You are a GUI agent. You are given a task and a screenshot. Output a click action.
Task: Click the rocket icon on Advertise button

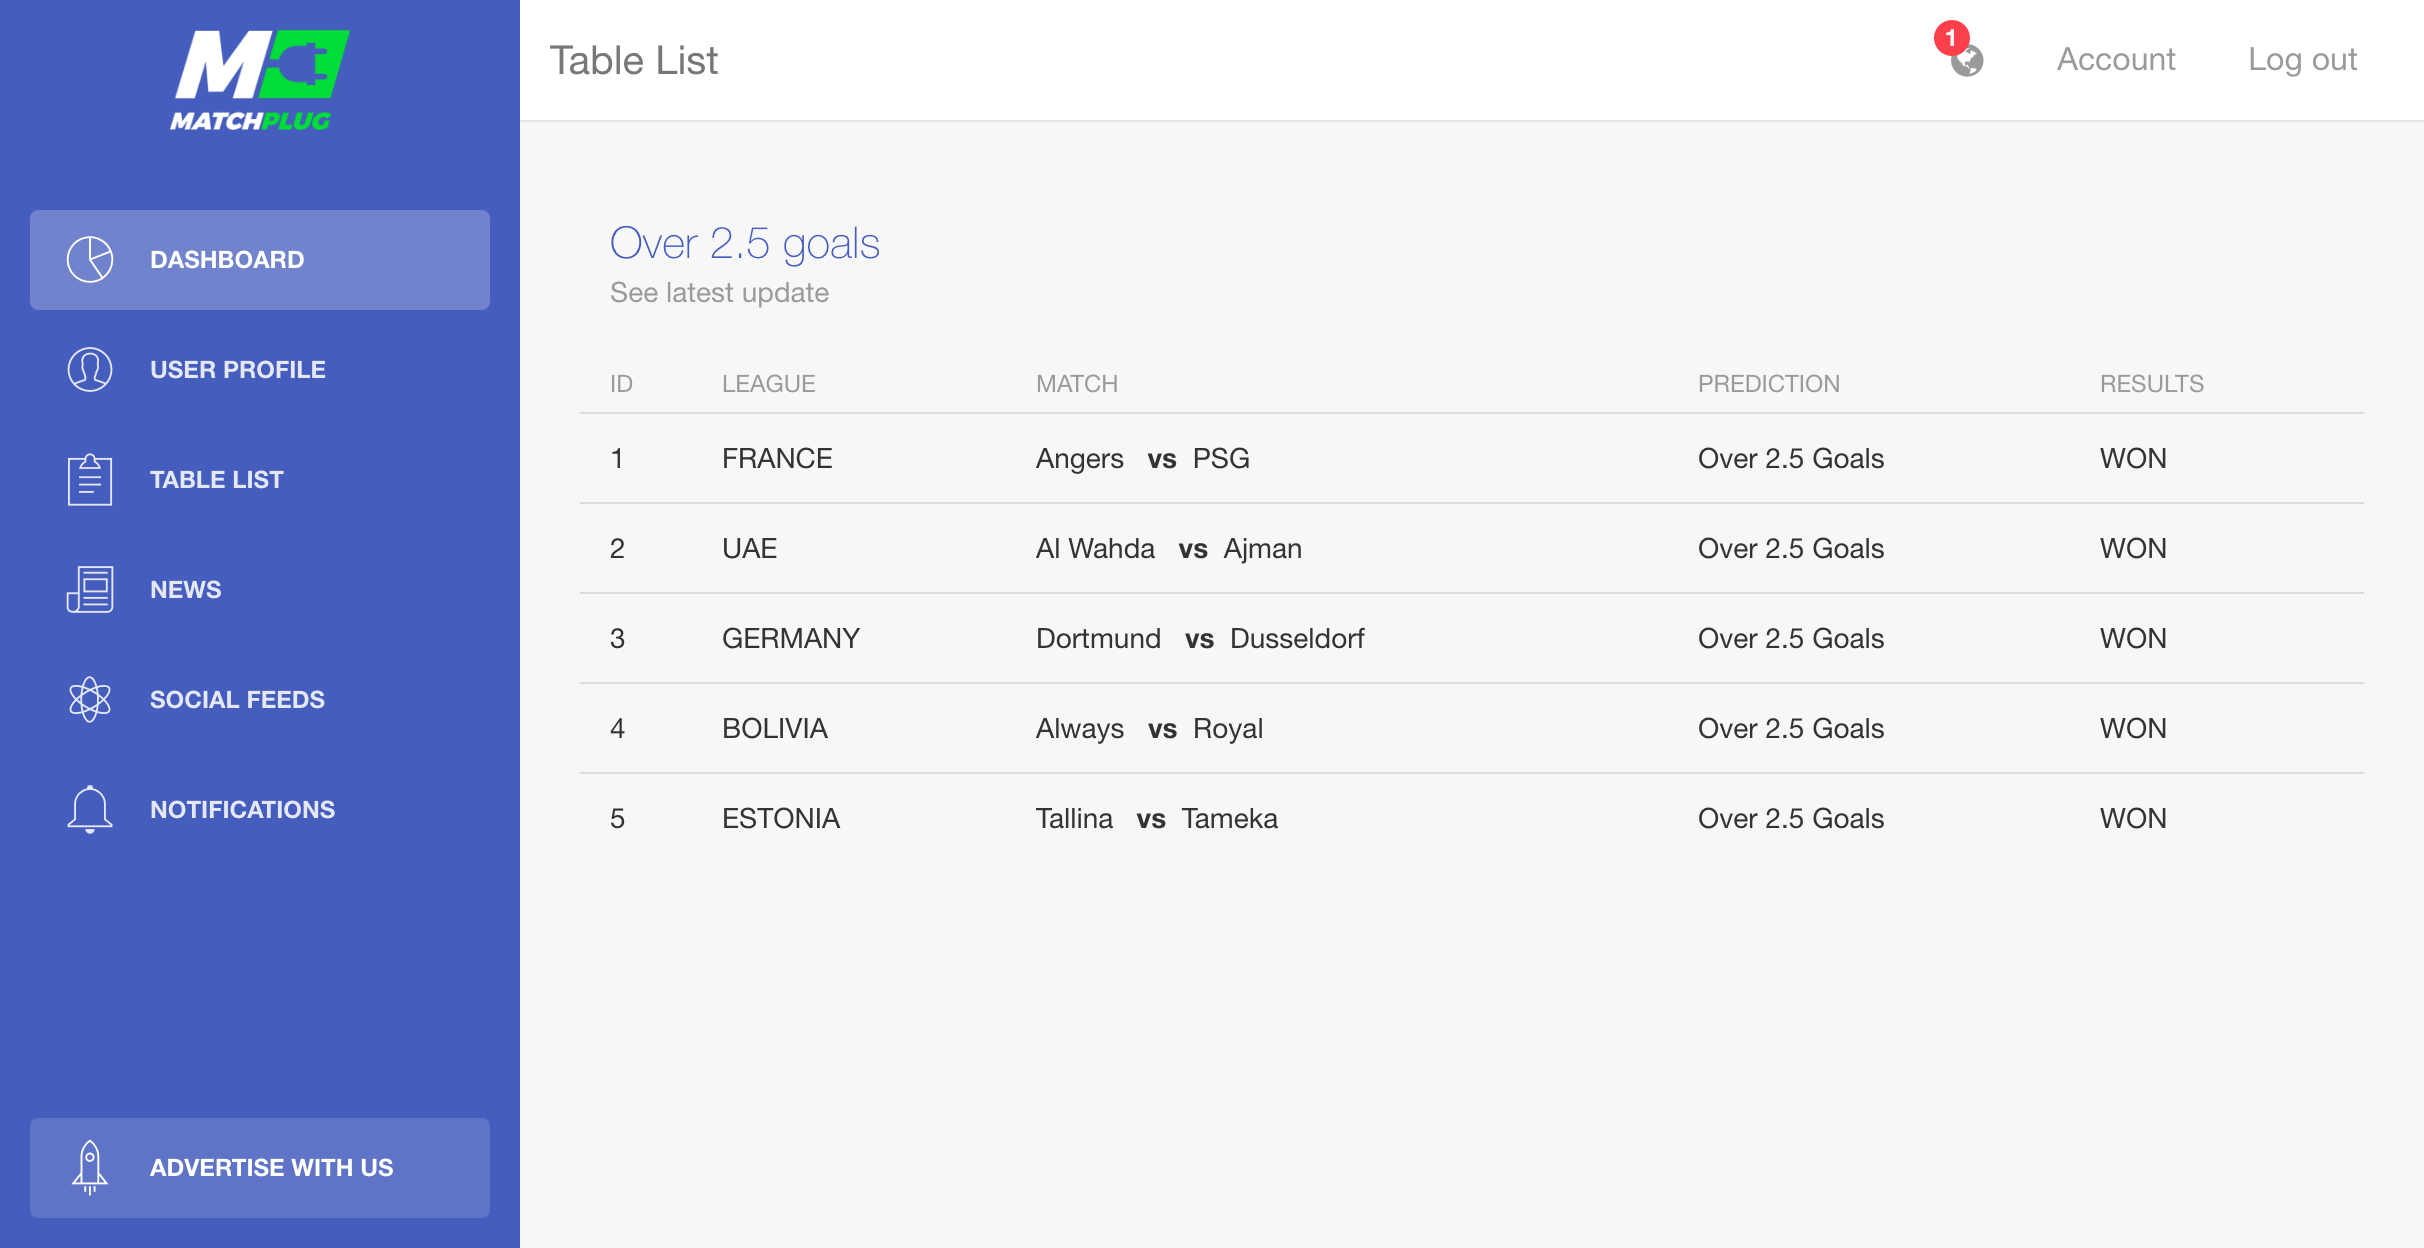[90, 1168]
